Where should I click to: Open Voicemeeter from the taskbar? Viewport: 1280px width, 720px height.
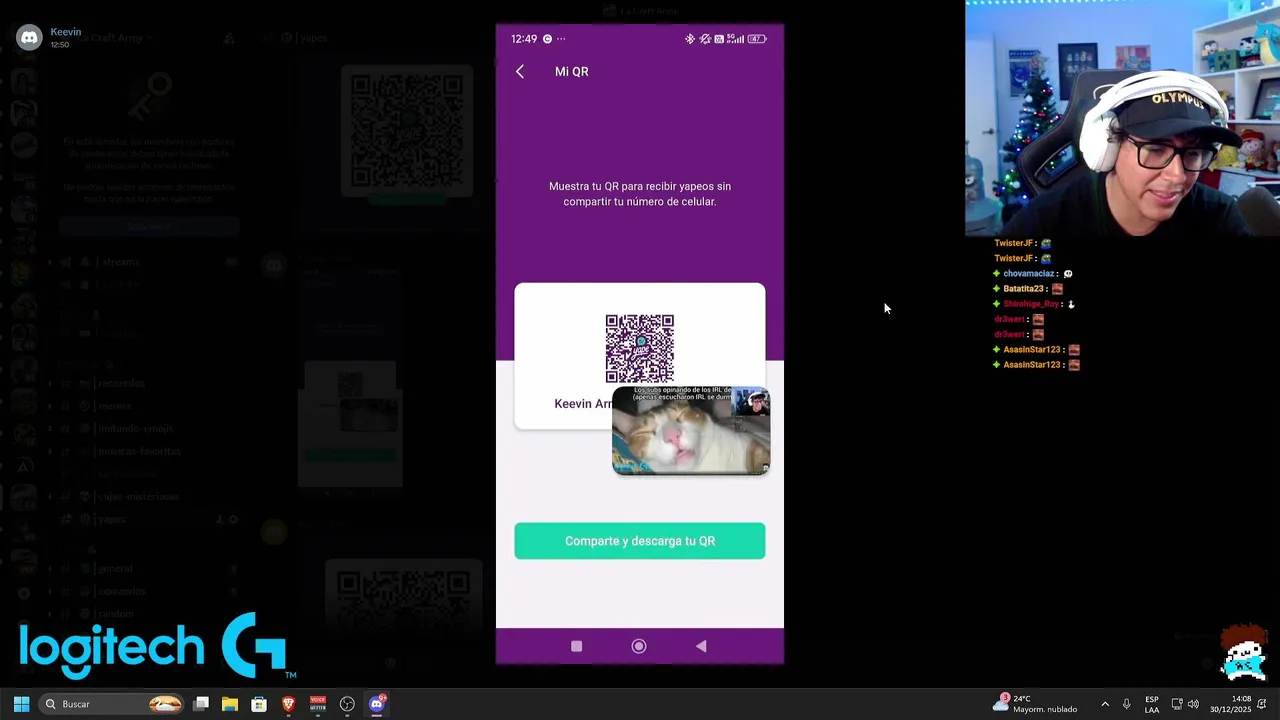pyautogui.click(x=318, y=704)
